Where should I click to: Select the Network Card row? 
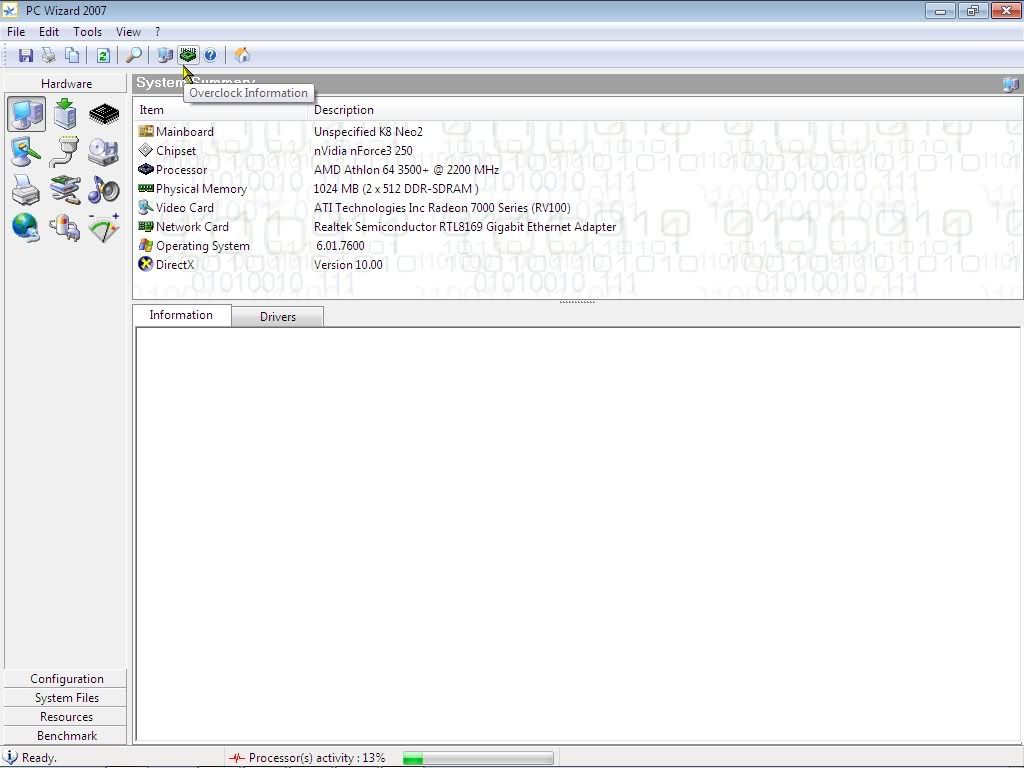tap(578, 226)
